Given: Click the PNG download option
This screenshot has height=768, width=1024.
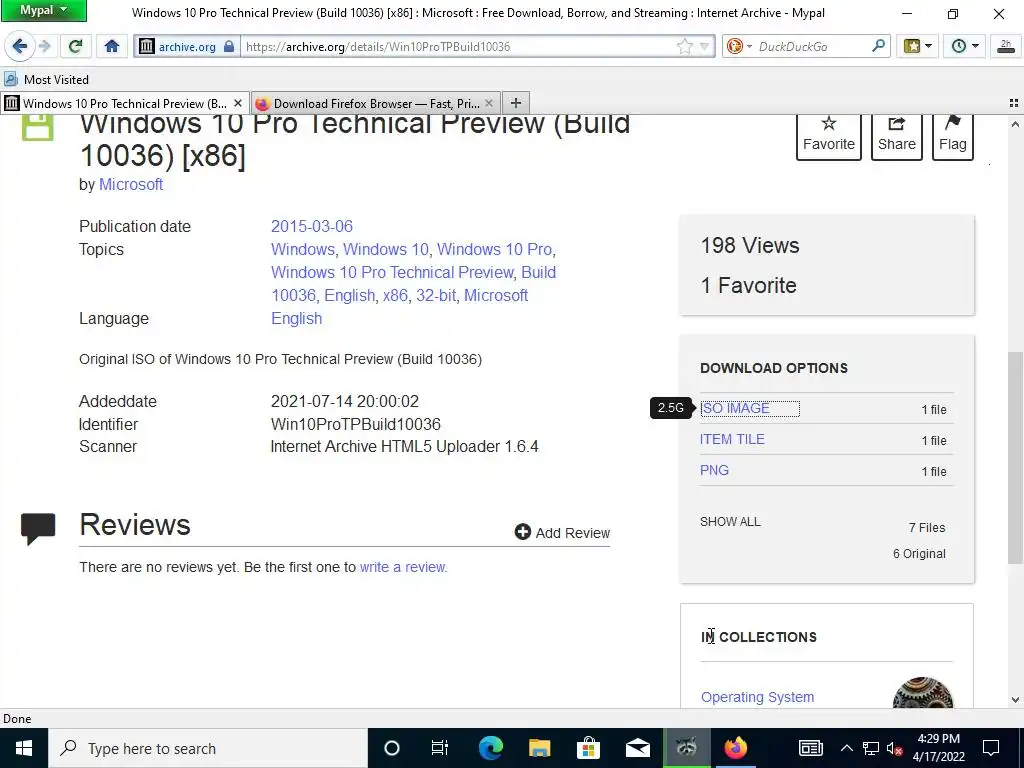Looking at the screenshot, I should (714, 471).
